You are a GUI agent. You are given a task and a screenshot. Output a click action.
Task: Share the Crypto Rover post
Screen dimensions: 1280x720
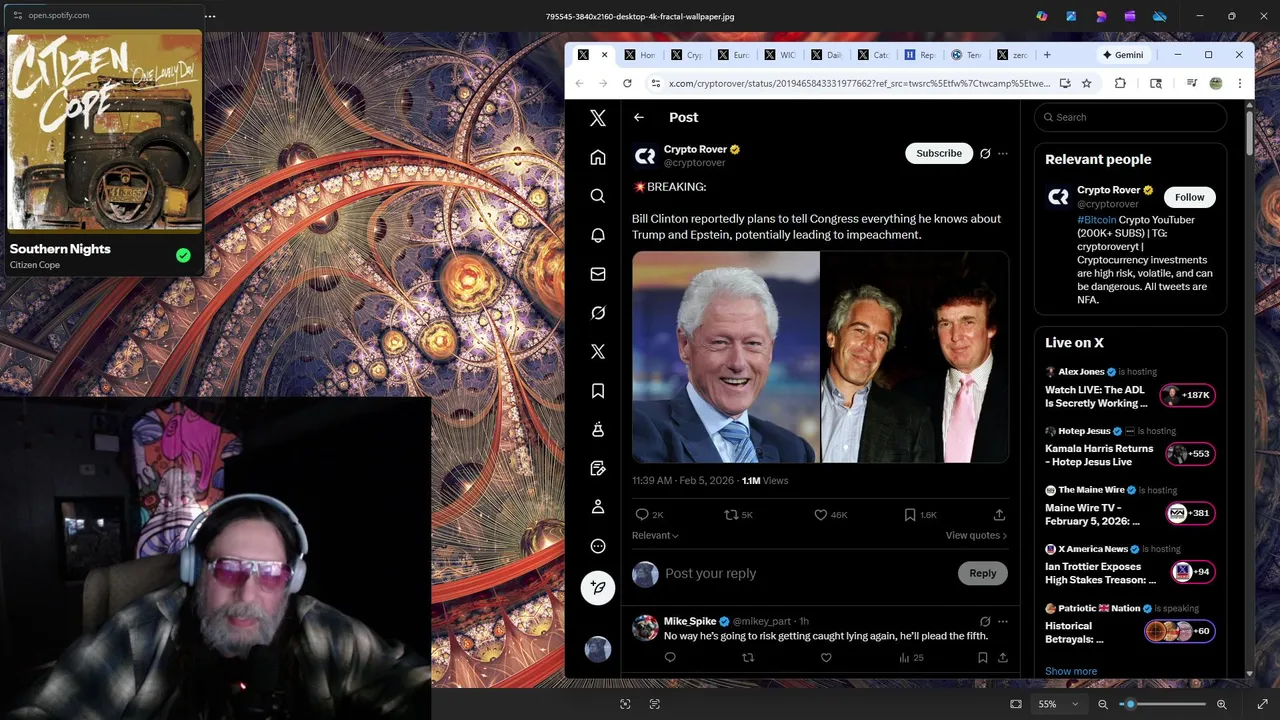point(999,514)
